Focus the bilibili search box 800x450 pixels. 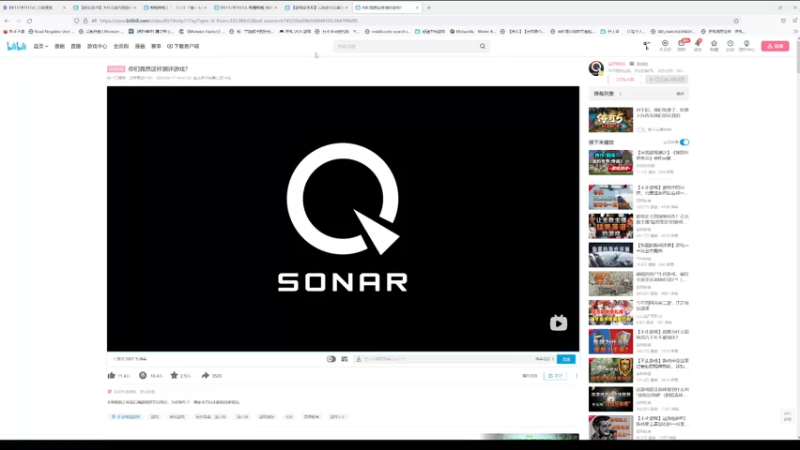pos(406,46)
